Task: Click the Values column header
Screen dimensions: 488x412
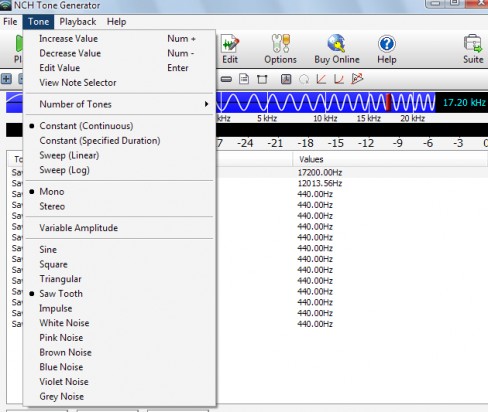Action: click(x=390, y=159)
